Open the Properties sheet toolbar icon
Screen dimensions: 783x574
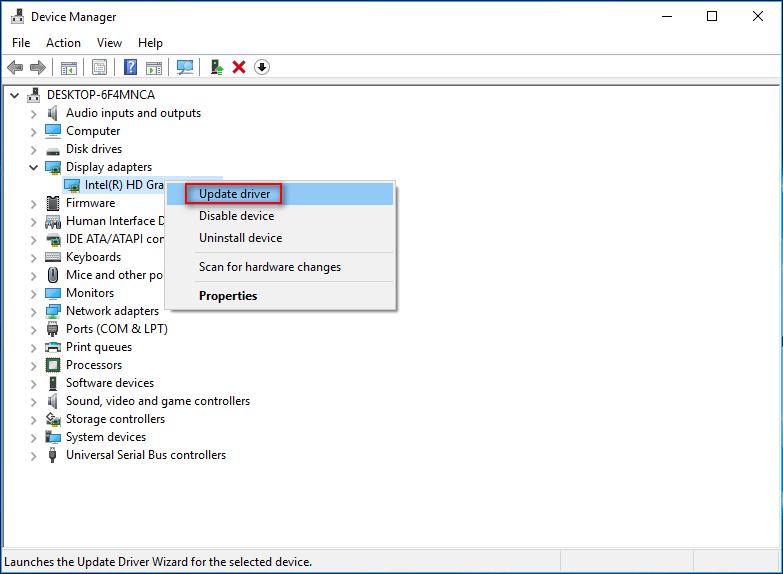coord(99,67)
